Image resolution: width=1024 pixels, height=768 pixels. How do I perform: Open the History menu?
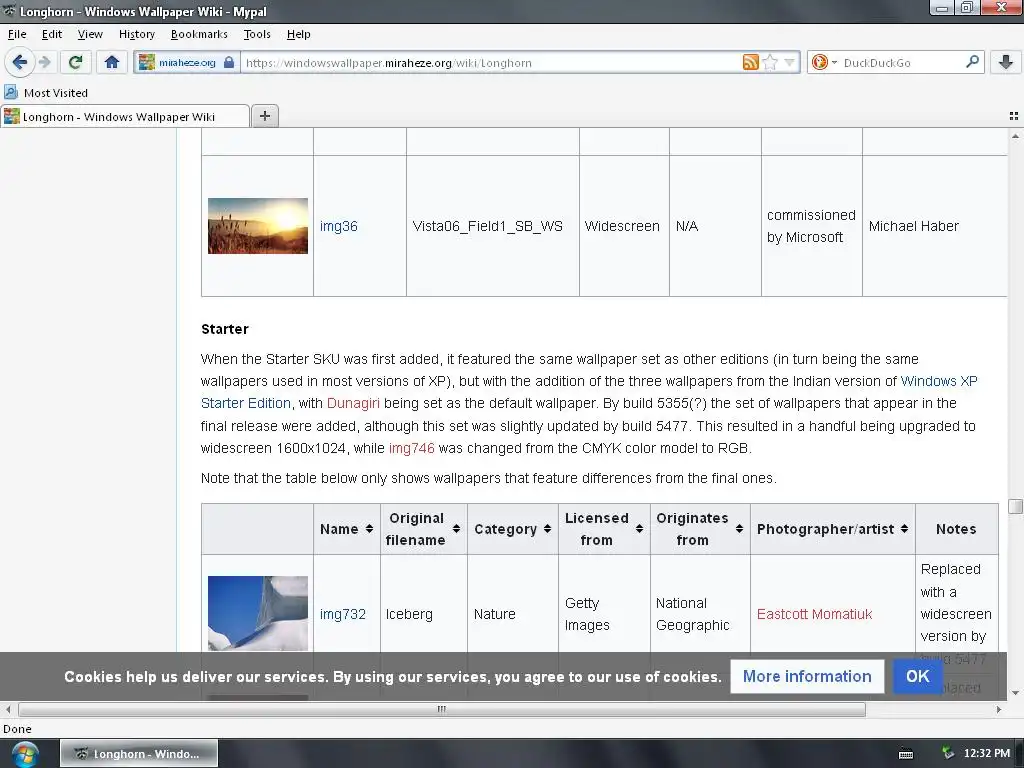tap(136, 34)
